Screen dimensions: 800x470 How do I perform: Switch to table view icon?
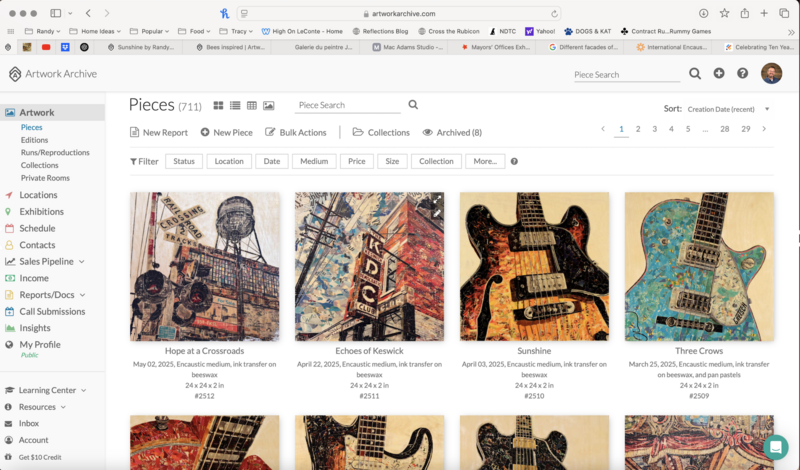[252, 105]
